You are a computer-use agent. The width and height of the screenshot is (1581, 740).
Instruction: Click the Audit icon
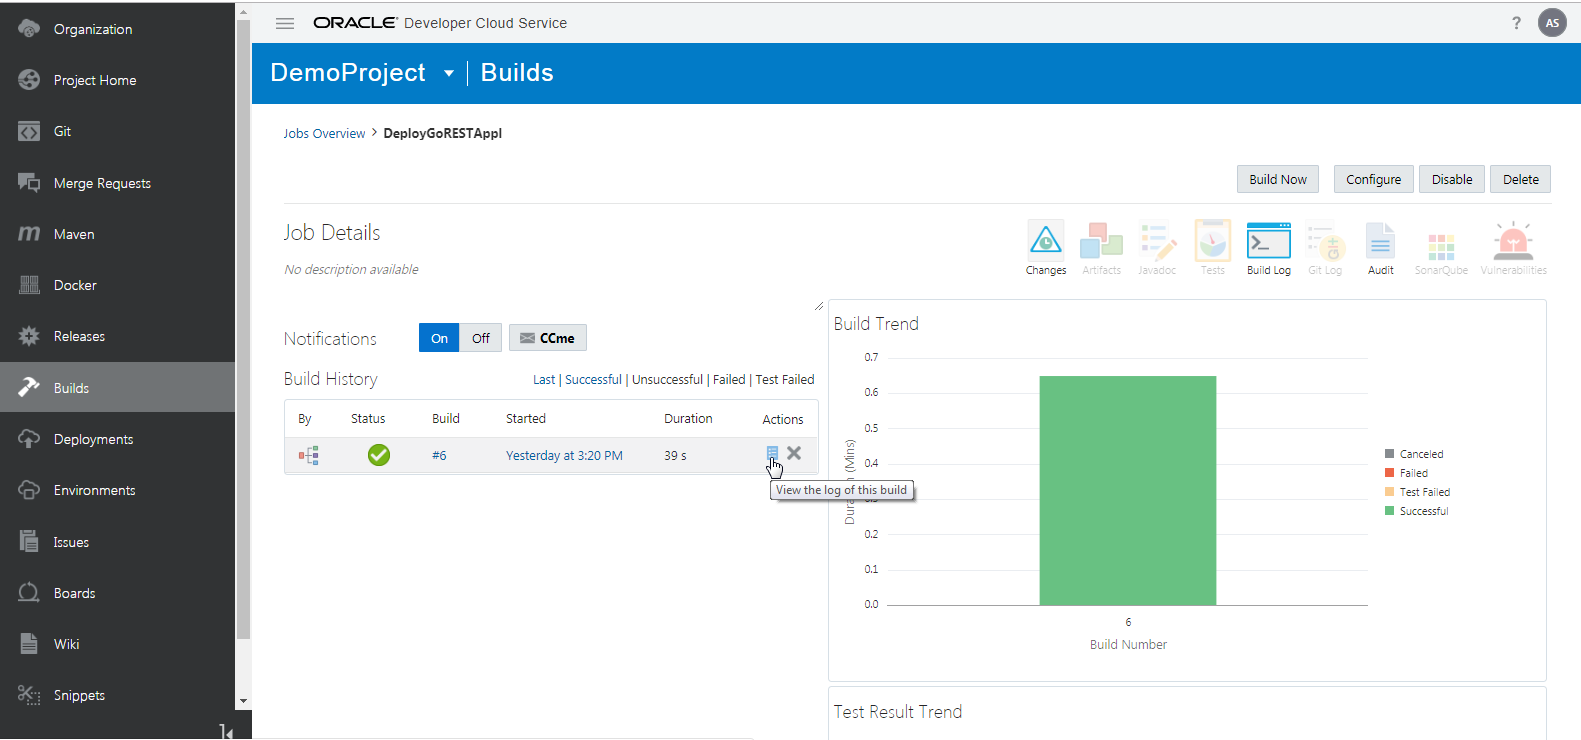(1380, 242)
